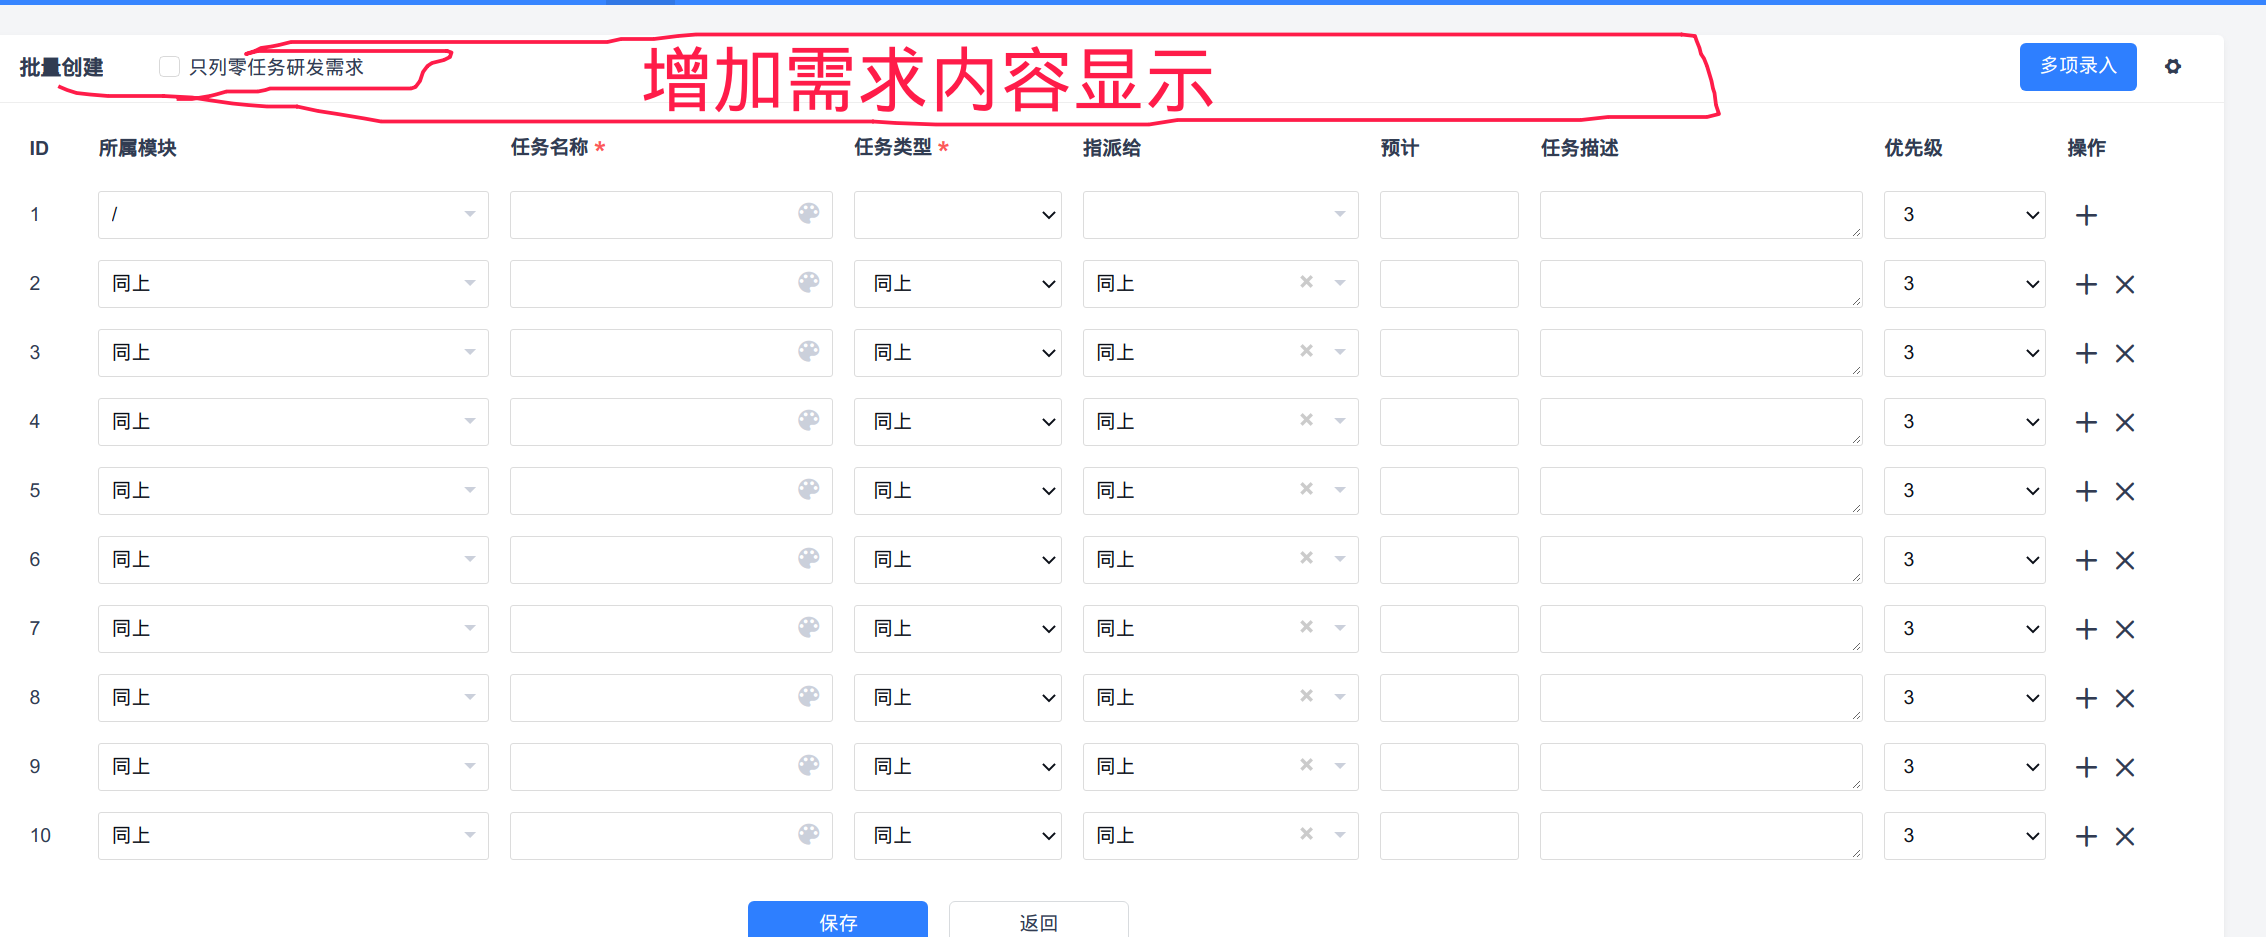Click the add row plus icon in row 7
The image size is (2266, 937).
coord(2086,629)
